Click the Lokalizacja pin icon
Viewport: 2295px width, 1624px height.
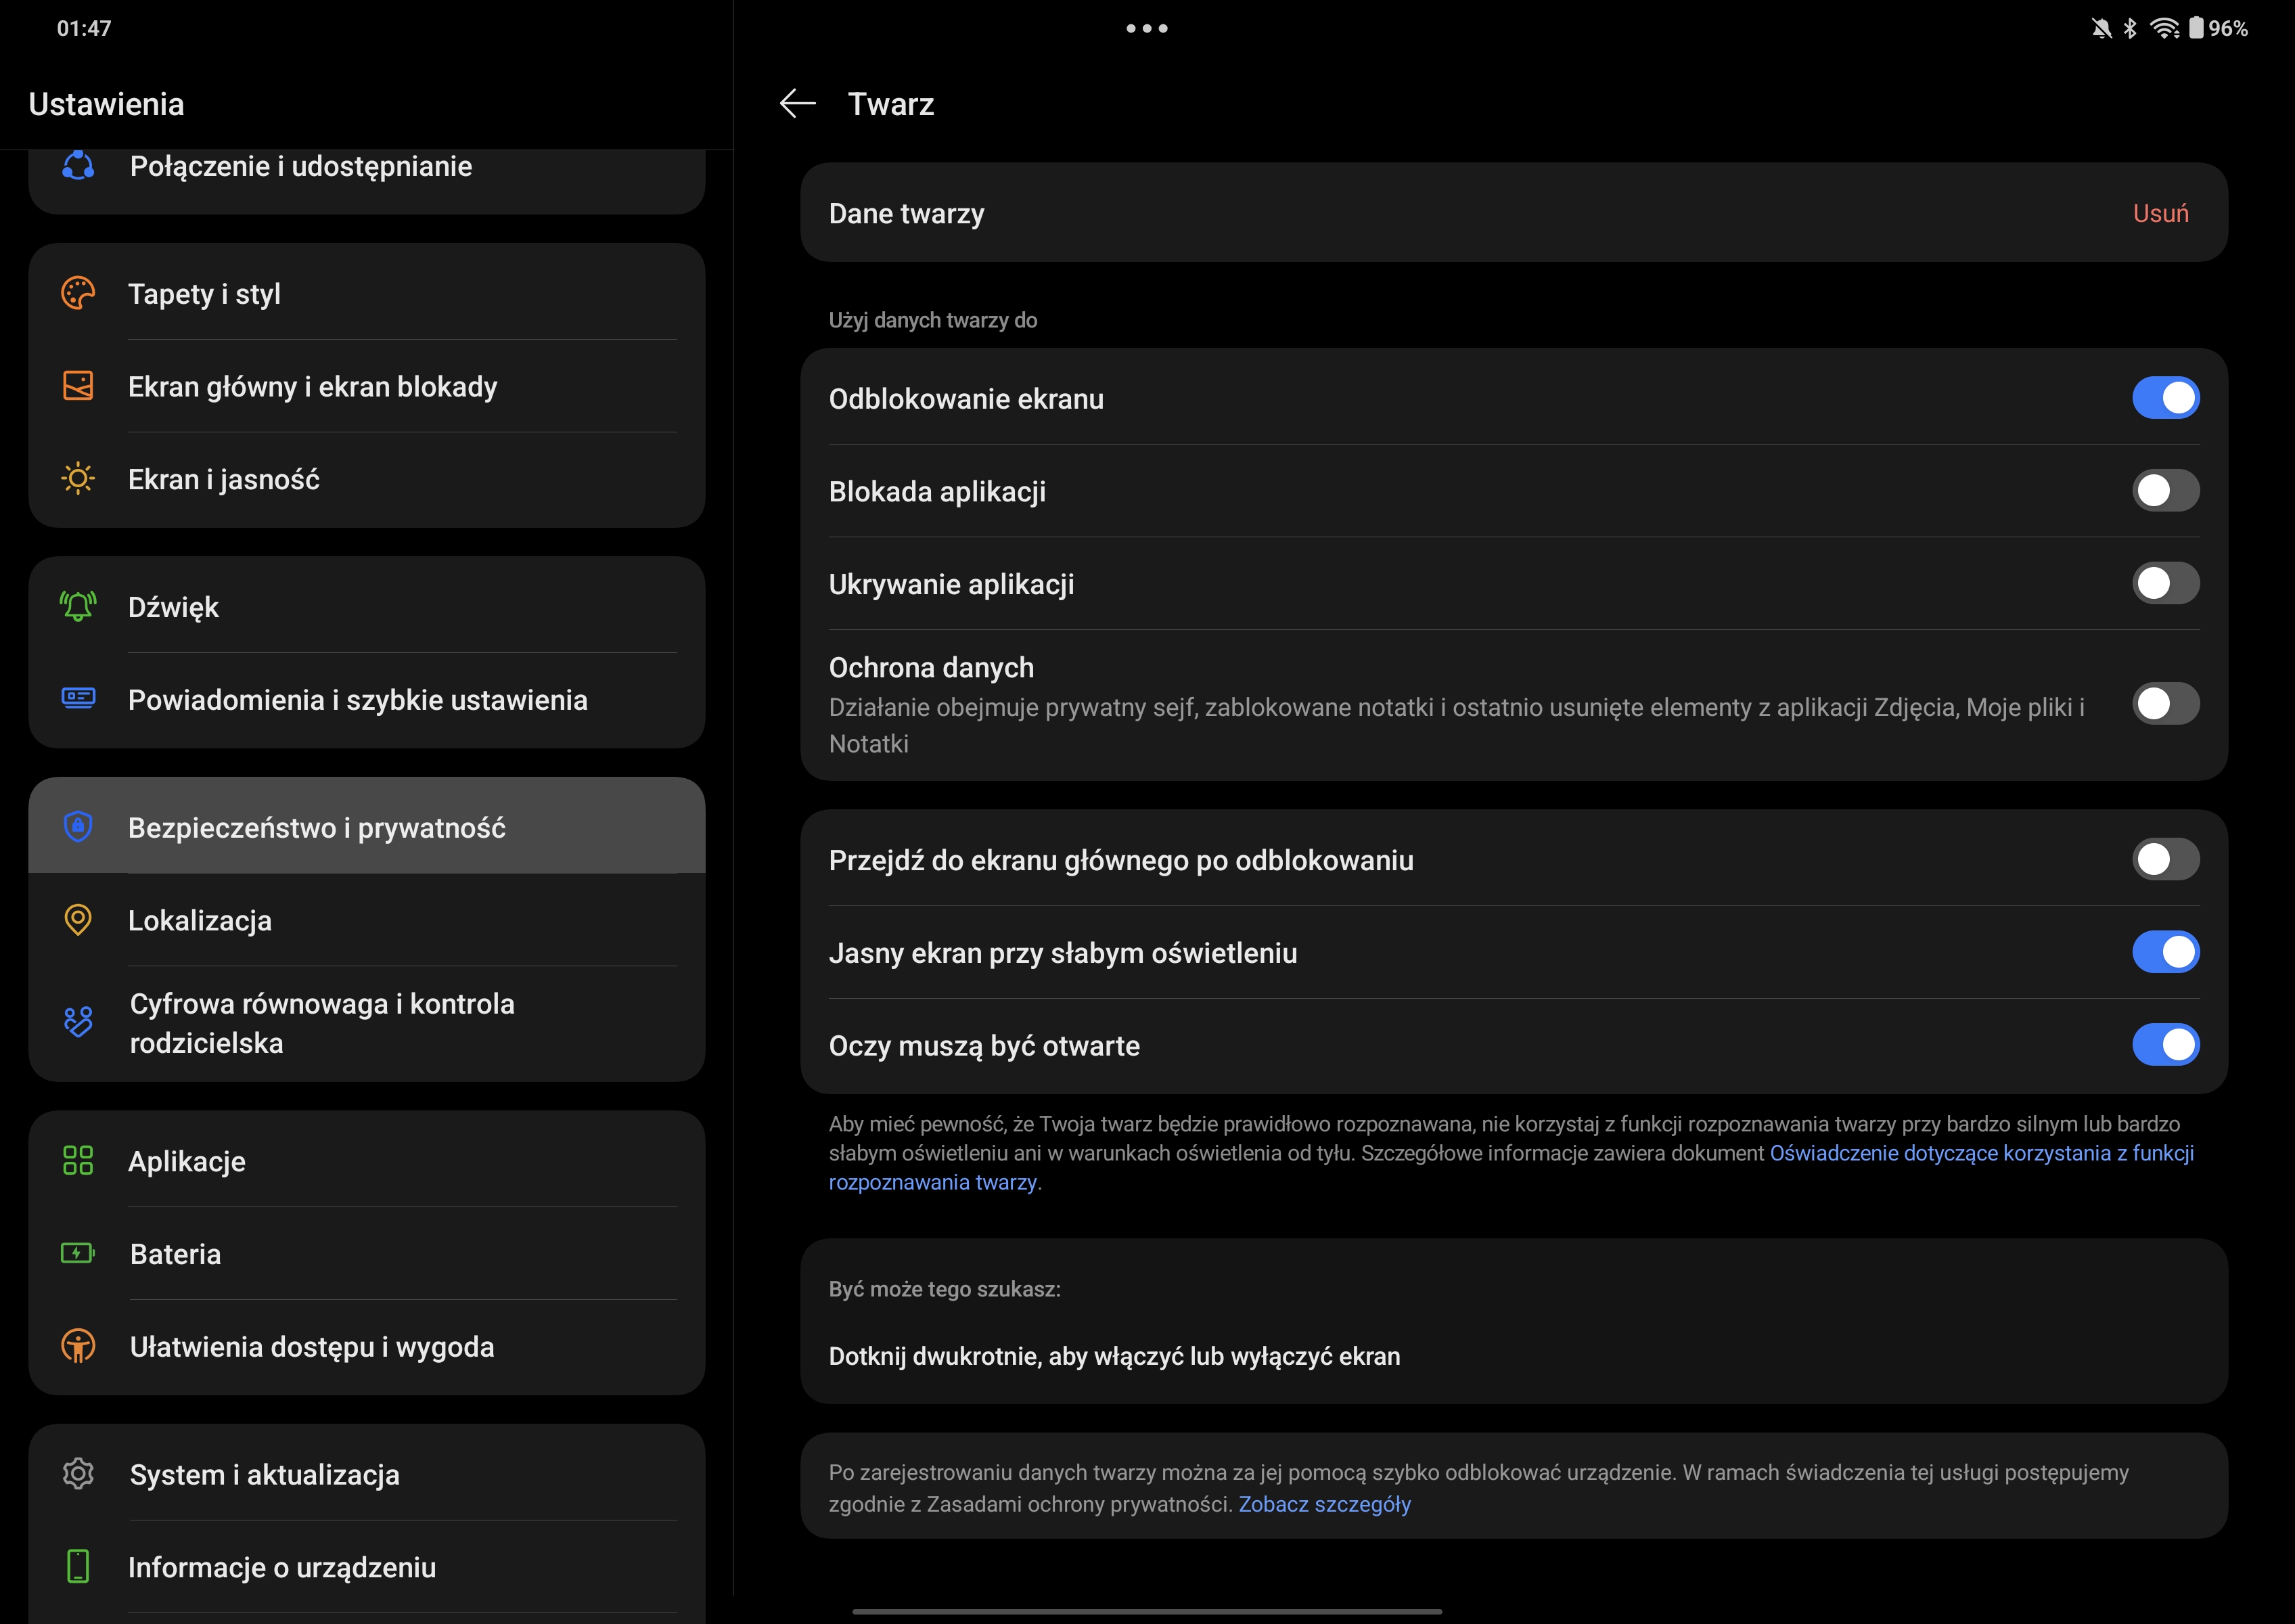pyautogui.click(x=78, y=919)
